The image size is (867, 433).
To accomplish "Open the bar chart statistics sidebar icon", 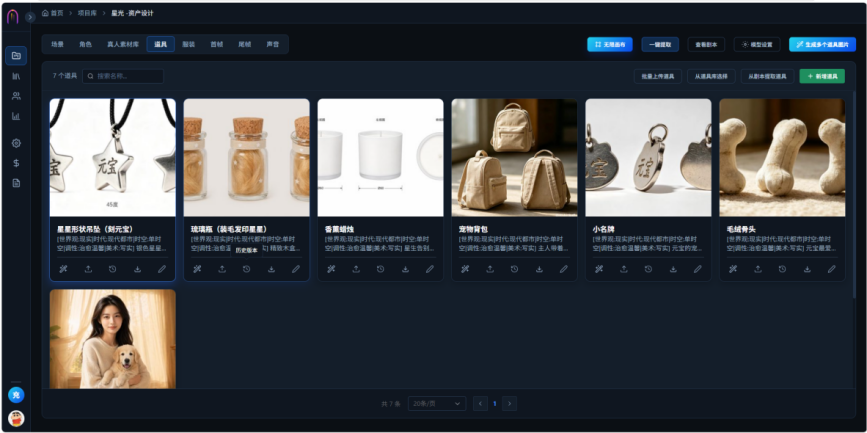I will (x=16, y=116).
